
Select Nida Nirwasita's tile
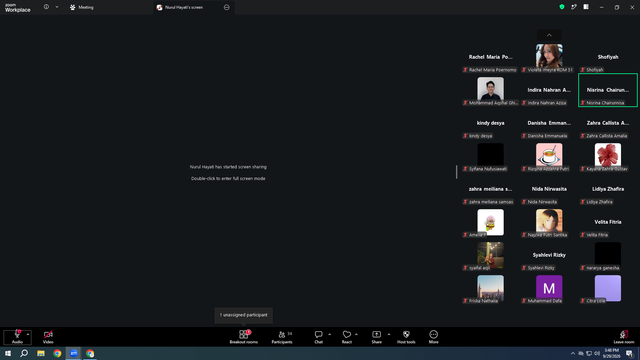pos(549,189)
